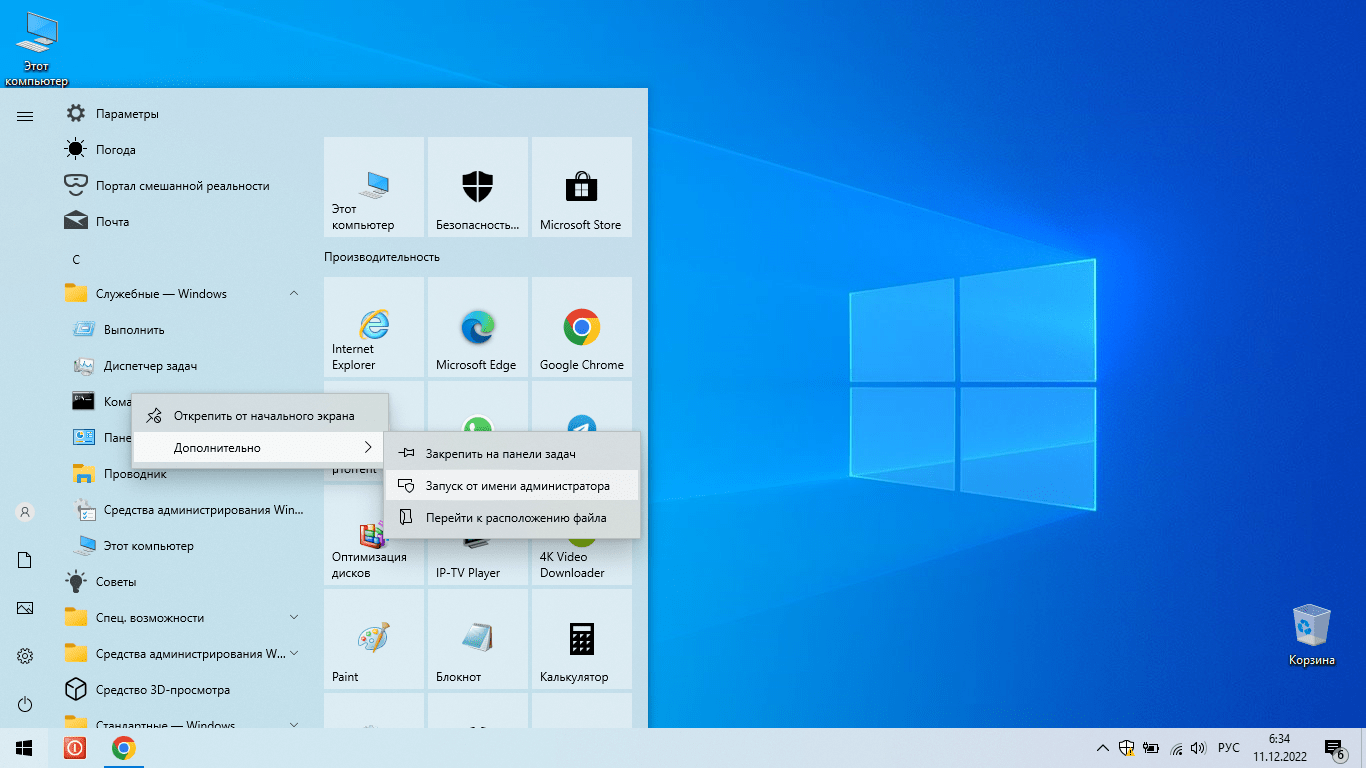Open the Калькулятор tile
Screen dimensions: 1366x768
(581, 639)
